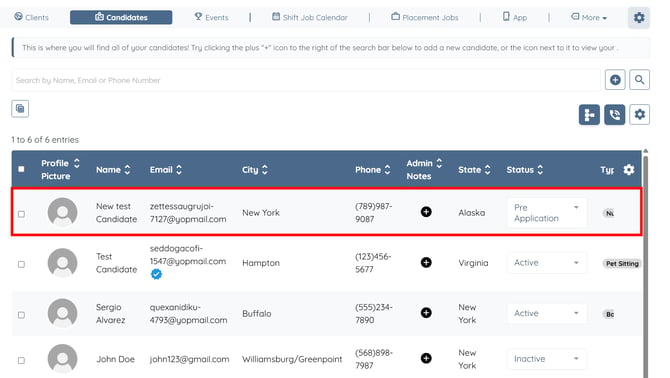Switch to the Clients tab
This screenshot has height=378, width=670.
click(x=31, y=18)
